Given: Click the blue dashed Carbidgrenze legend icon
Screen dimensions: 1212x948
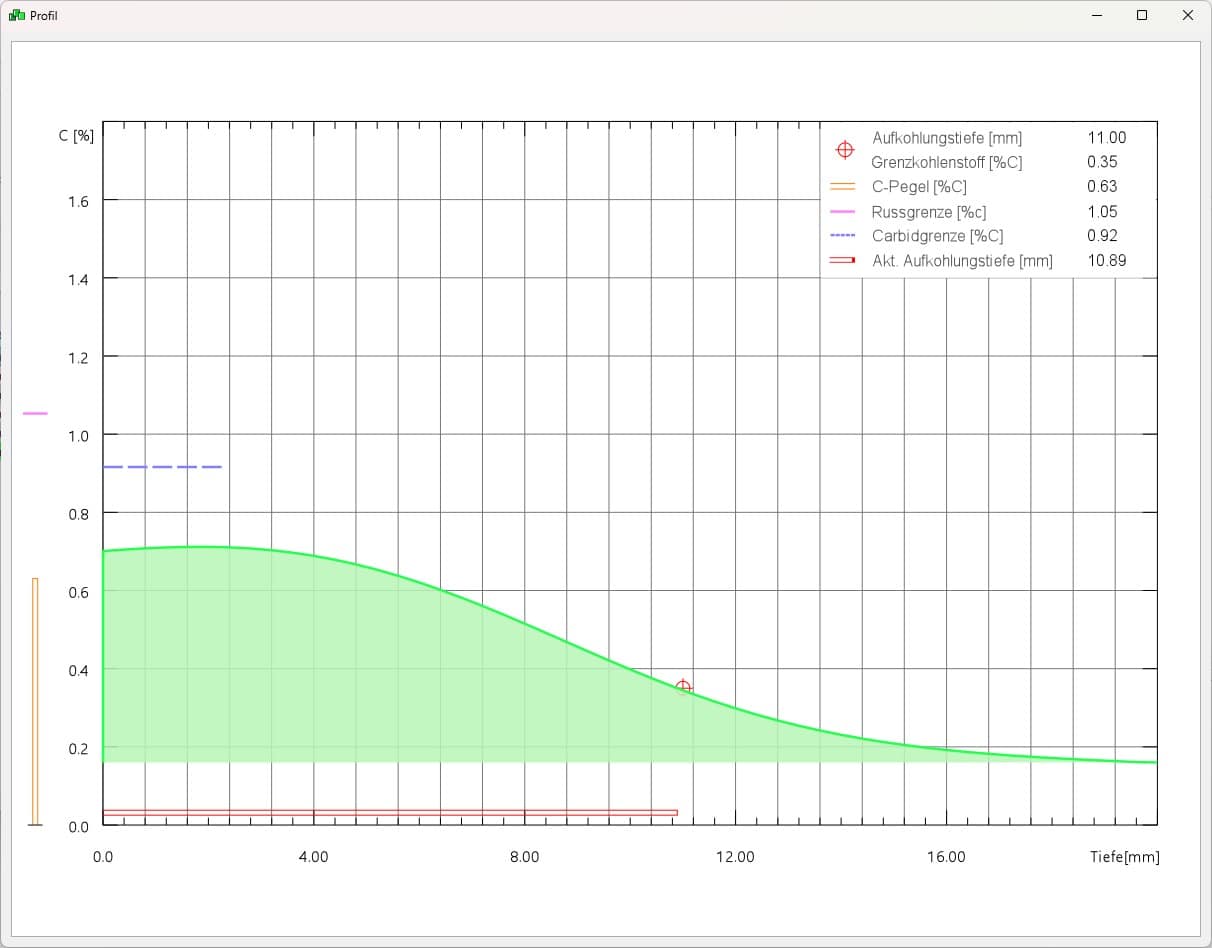Looking at the screenshot, I should coord(843,236).
